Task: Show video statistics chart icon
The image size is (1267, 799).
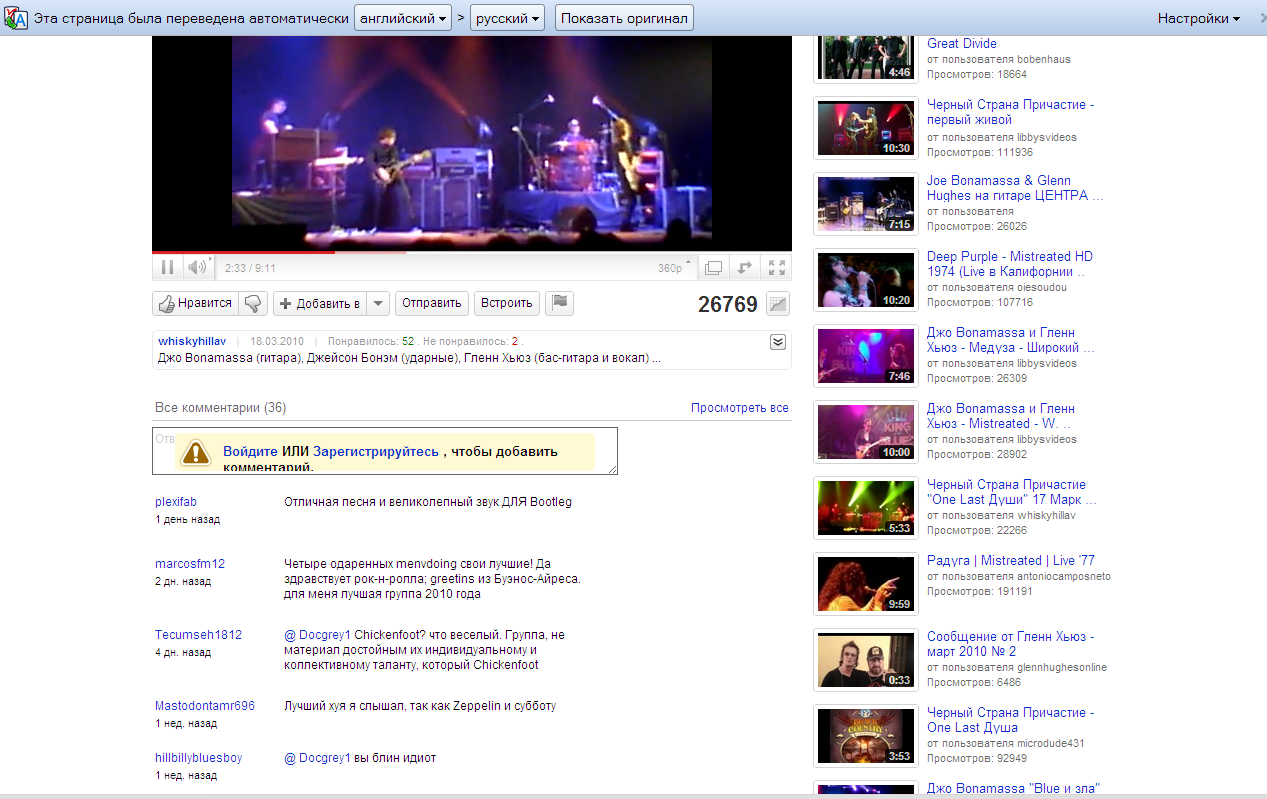Action: pyautogui.click(x=776, y=304)
